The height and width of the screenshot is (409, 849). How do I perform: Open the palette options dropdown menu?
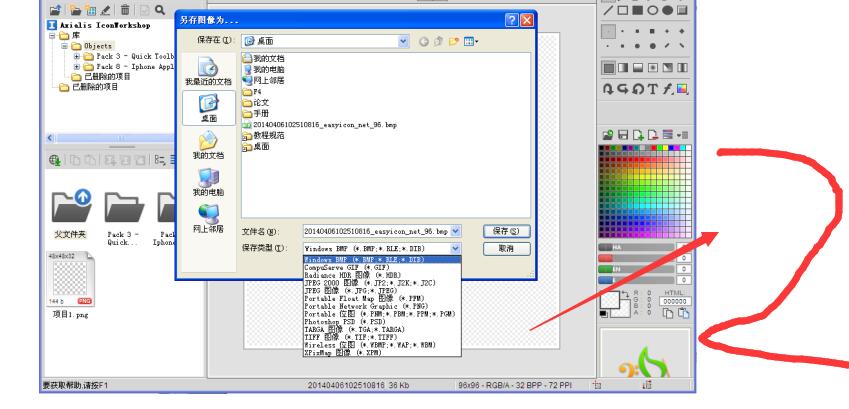[682, 134]
